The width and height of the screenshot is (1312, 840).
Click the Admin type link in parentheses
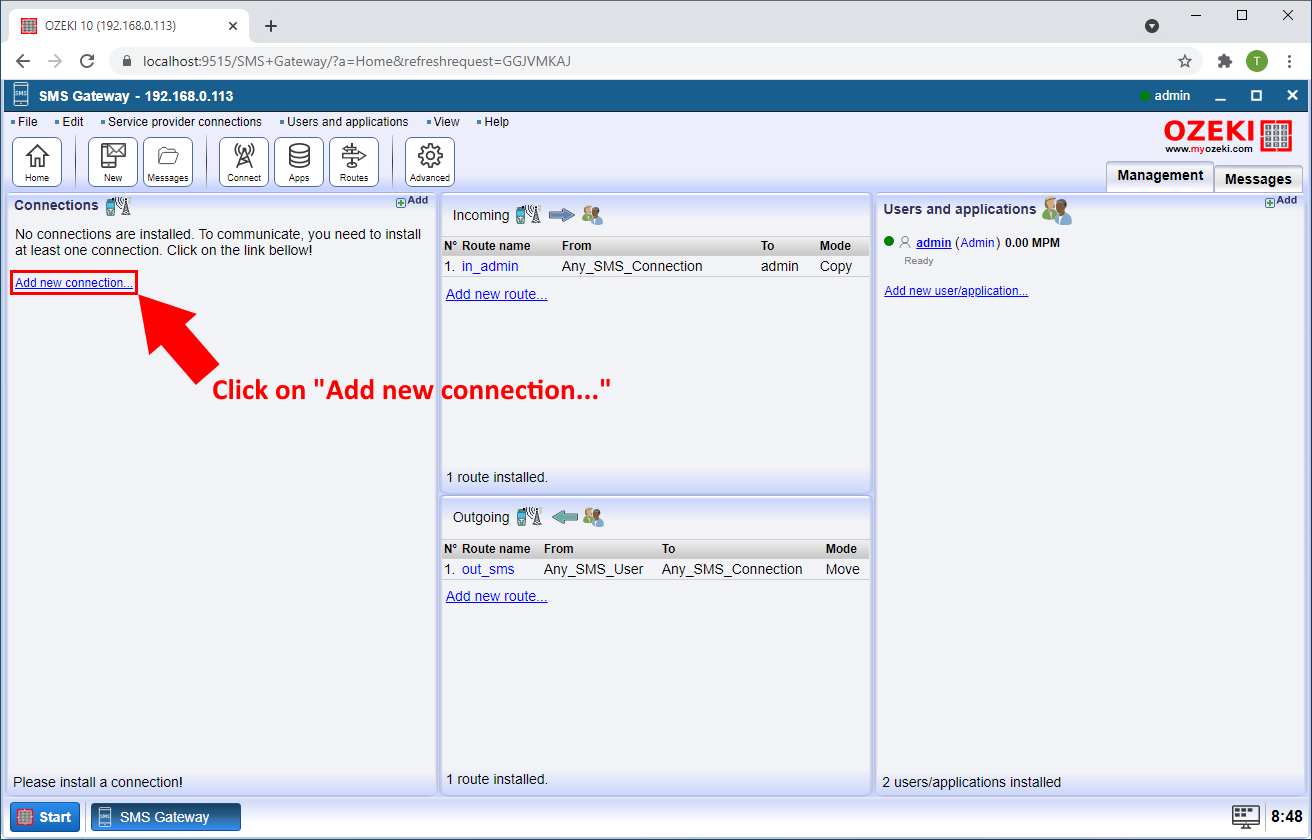[x=977, y=243]
